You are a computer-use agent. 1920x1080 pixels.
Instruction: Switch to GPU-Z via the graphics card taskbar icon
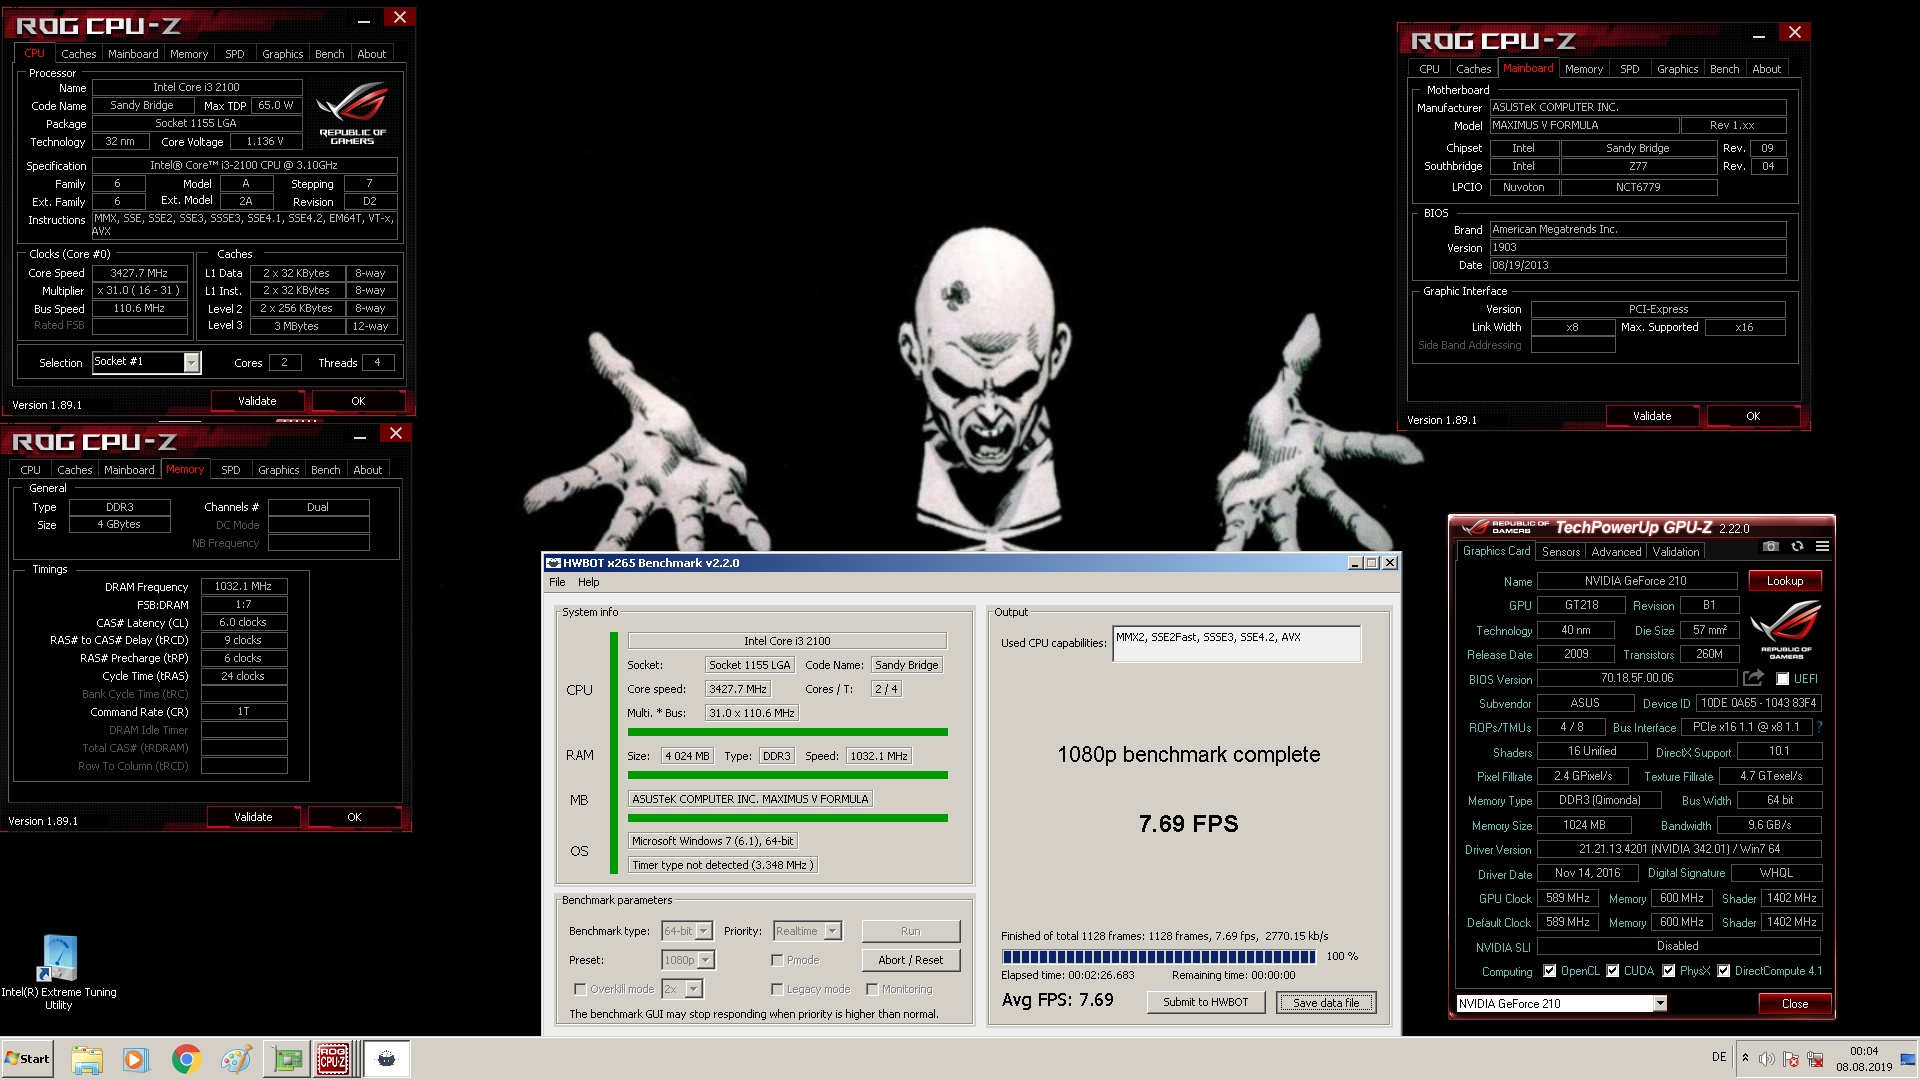tap(287, 1059)
